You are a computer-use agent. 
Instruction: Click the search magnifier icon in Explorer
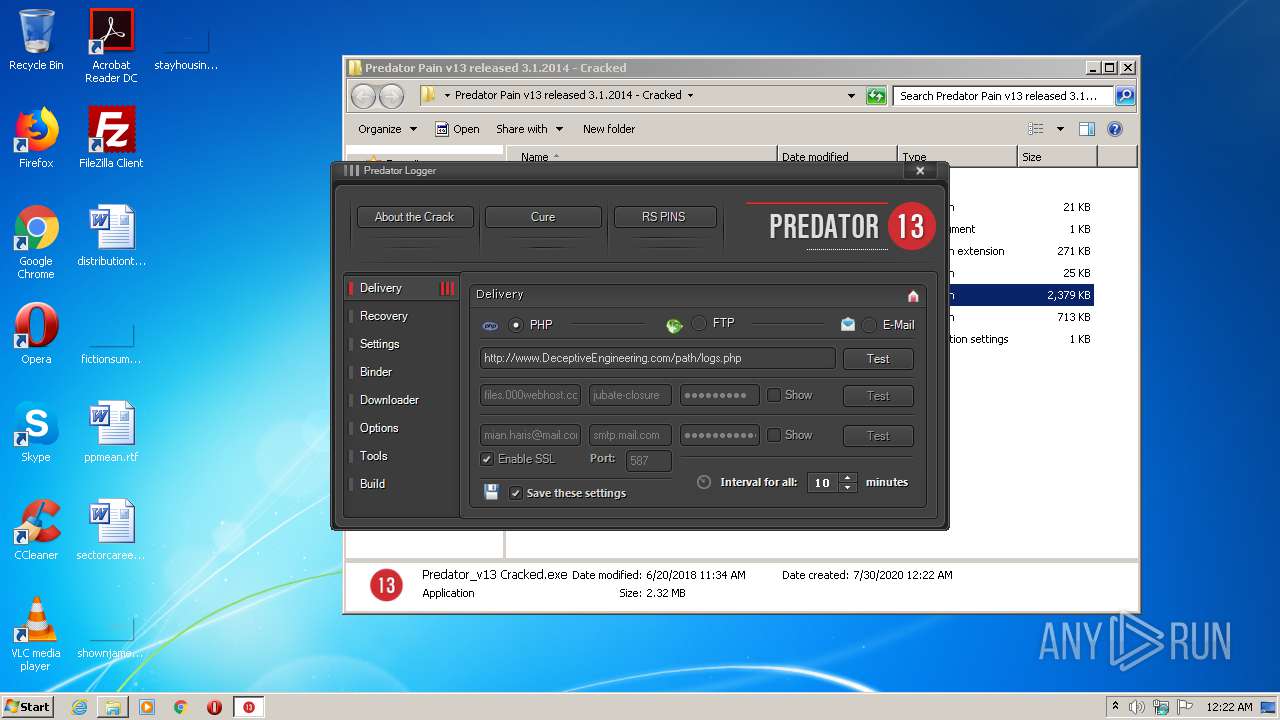click(x=1125, y=96)
